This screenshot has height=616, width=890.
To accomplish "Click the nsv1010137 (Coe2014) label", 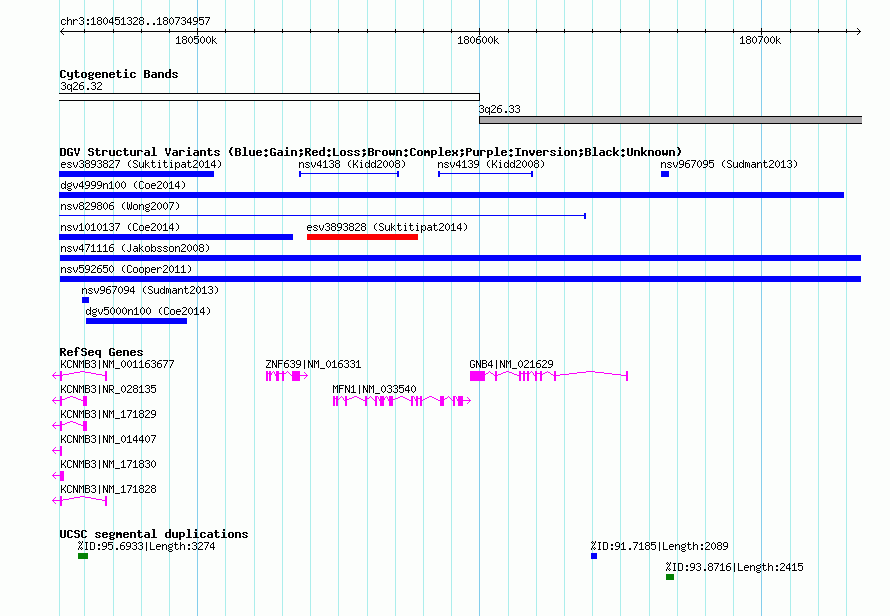I will [120, 227].
